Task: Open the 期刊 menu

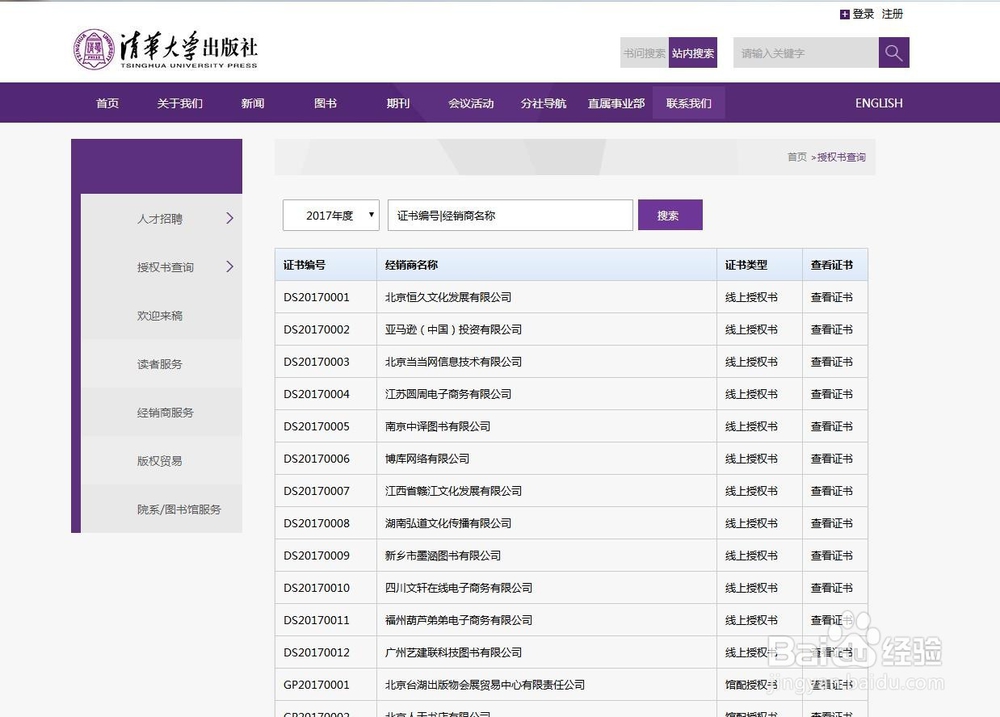Action: pos(398,102)
